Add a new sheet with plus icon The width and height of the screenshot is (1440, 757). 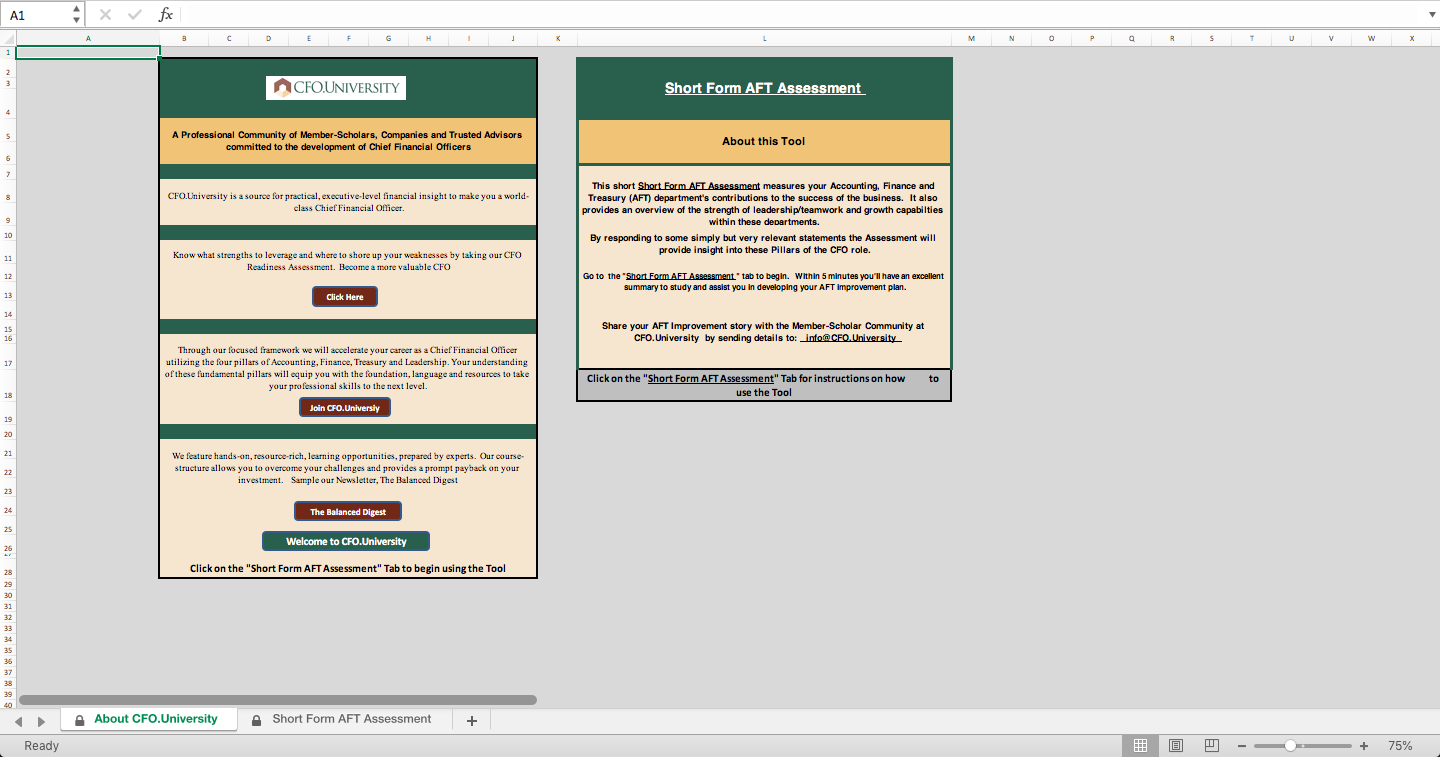point(472,720)
